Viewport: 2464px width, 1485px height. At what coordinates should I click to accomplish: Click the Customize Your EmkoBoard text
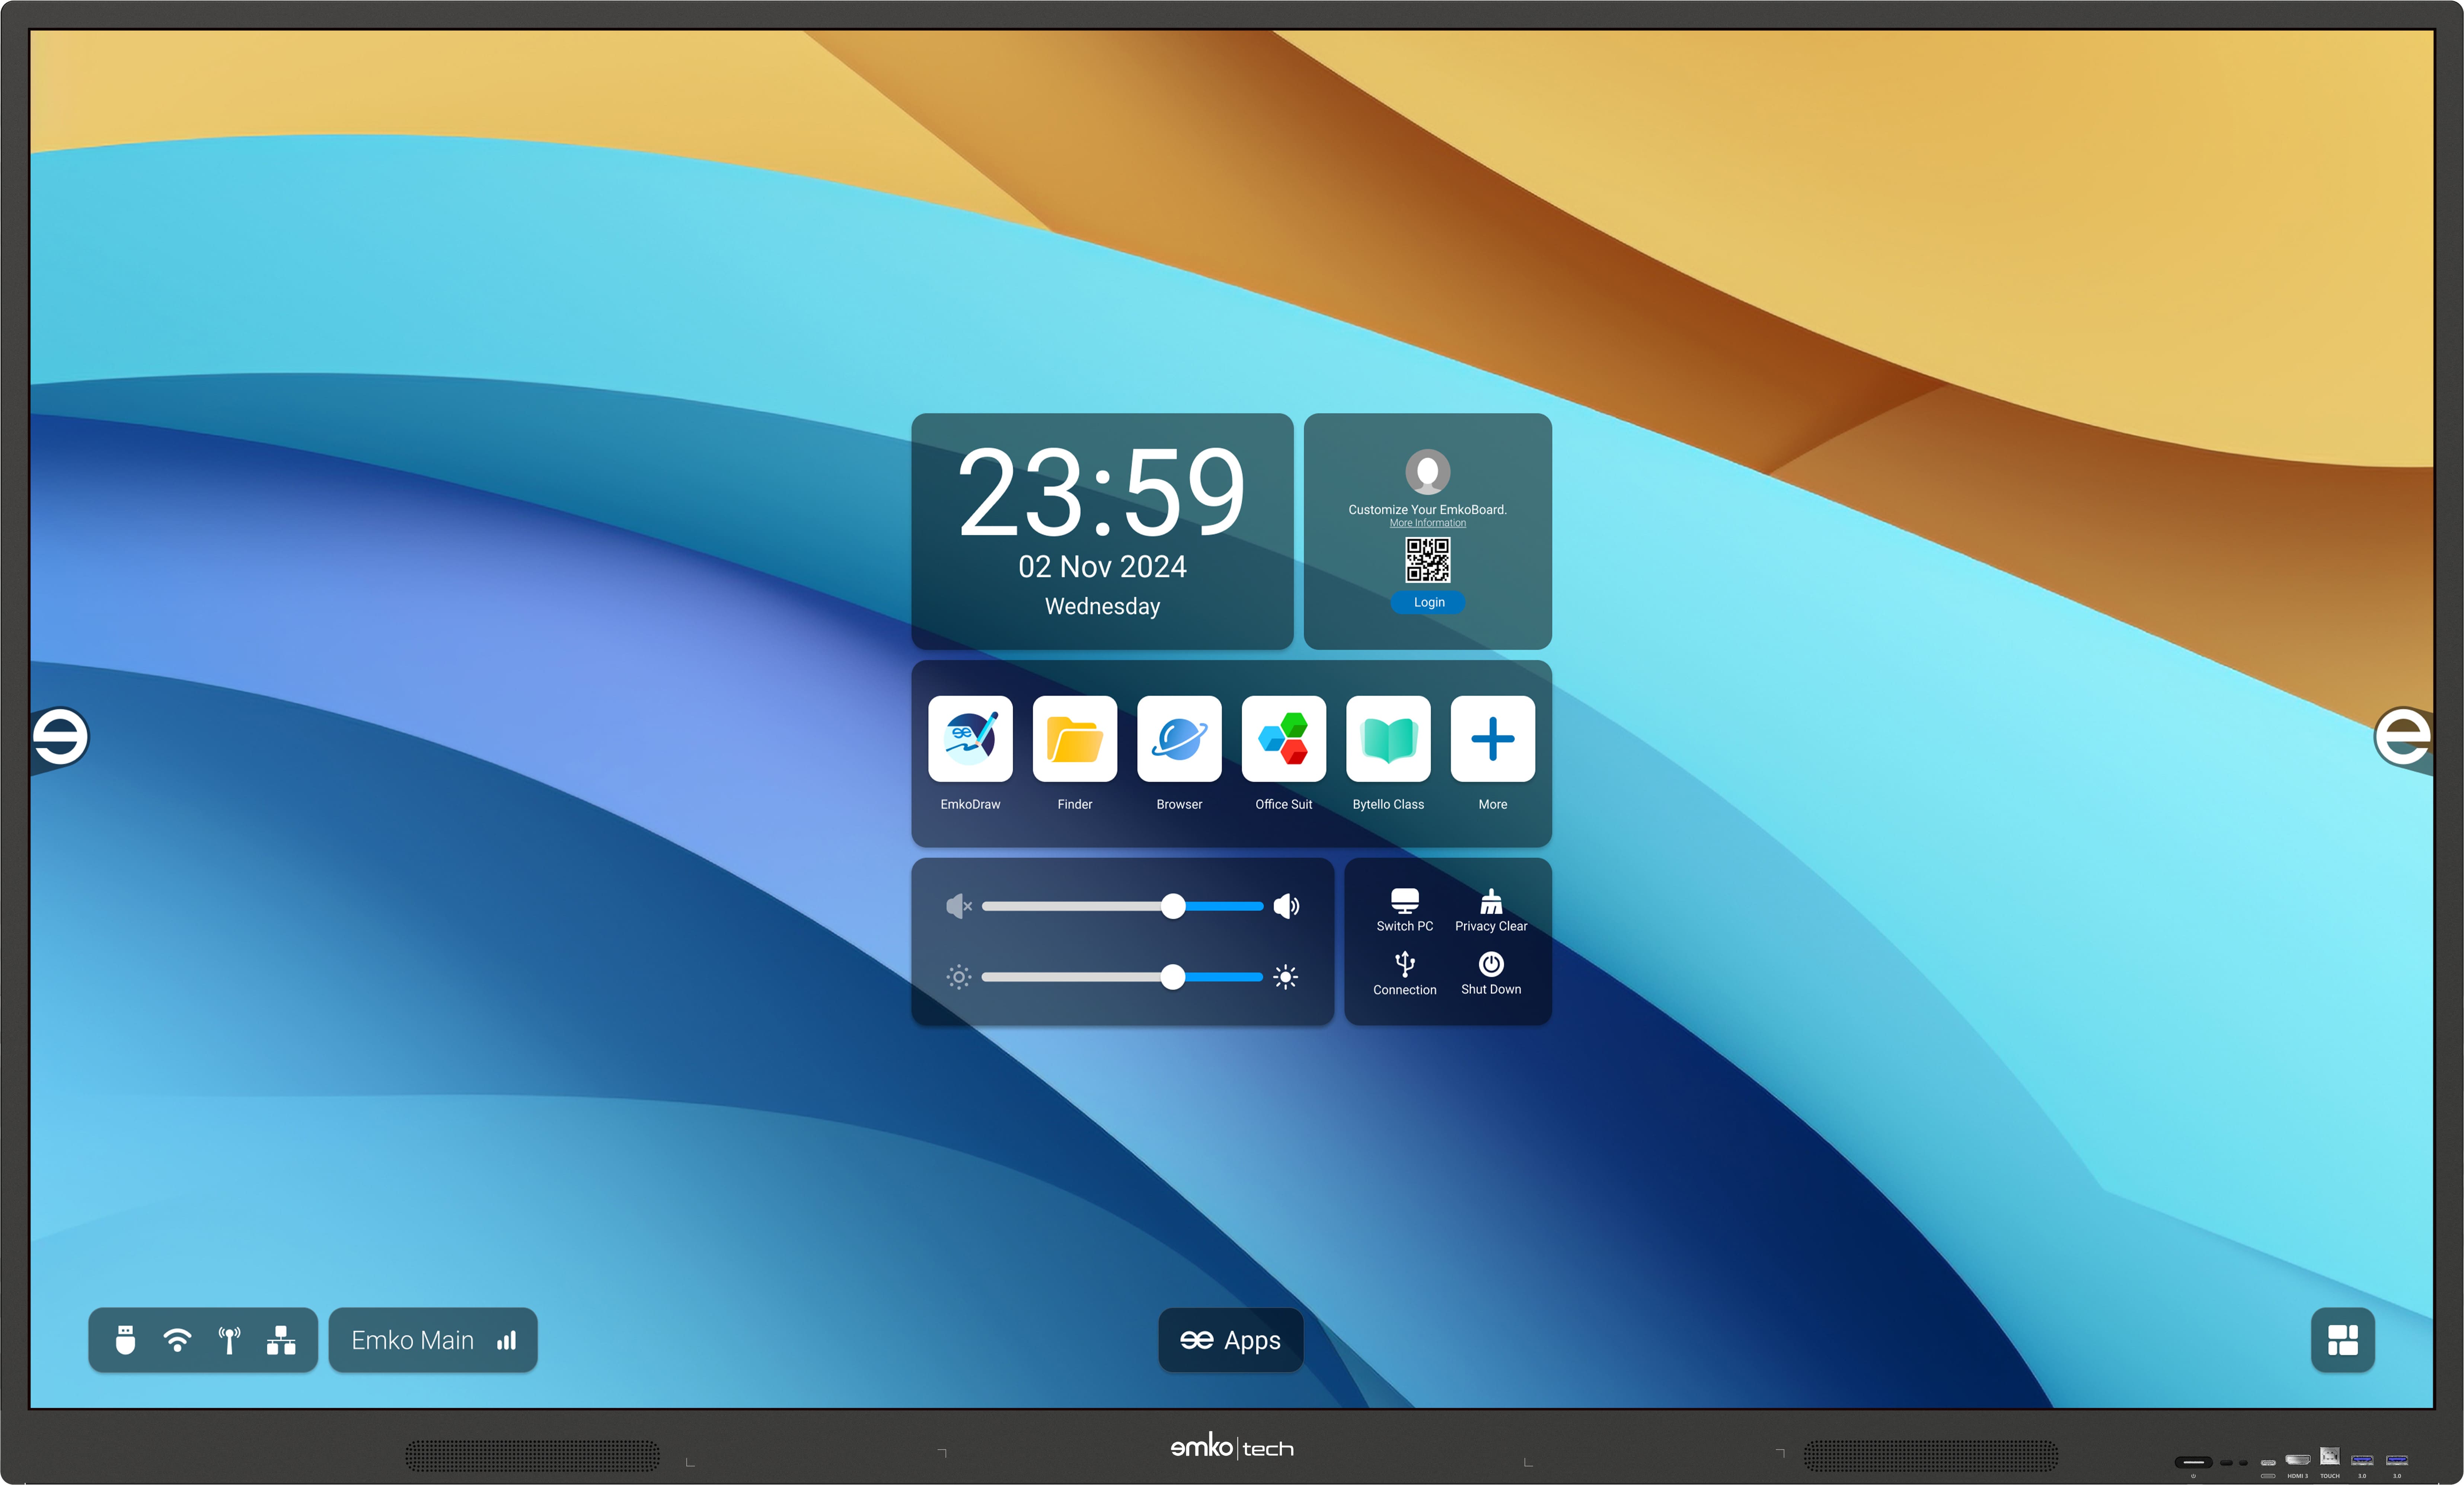click(x=1428, y=510)
